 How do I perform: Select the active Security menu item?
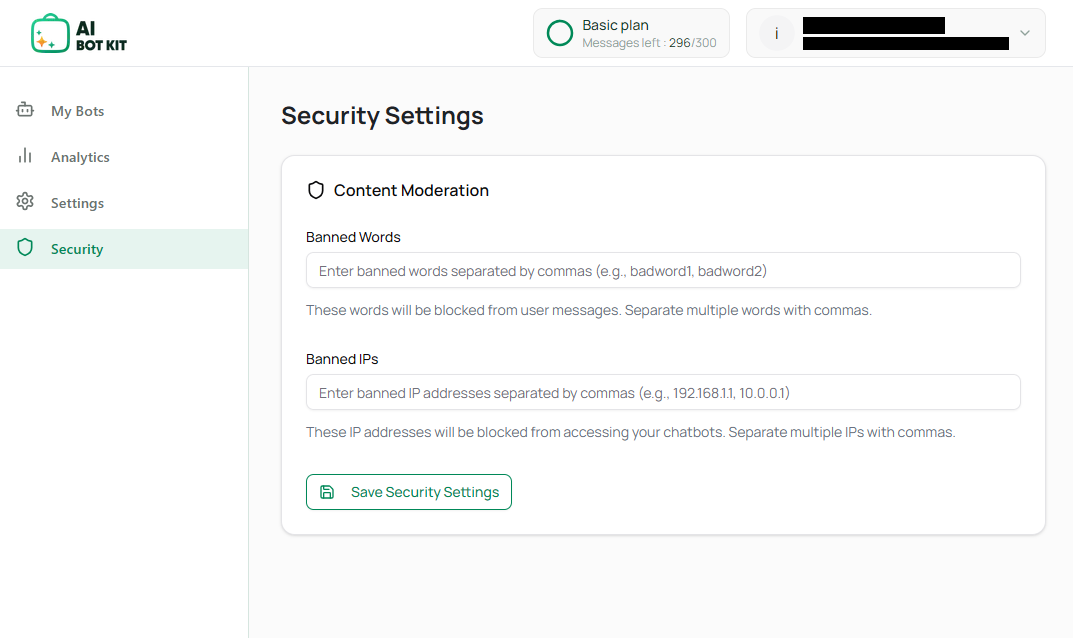coord(77,248)
